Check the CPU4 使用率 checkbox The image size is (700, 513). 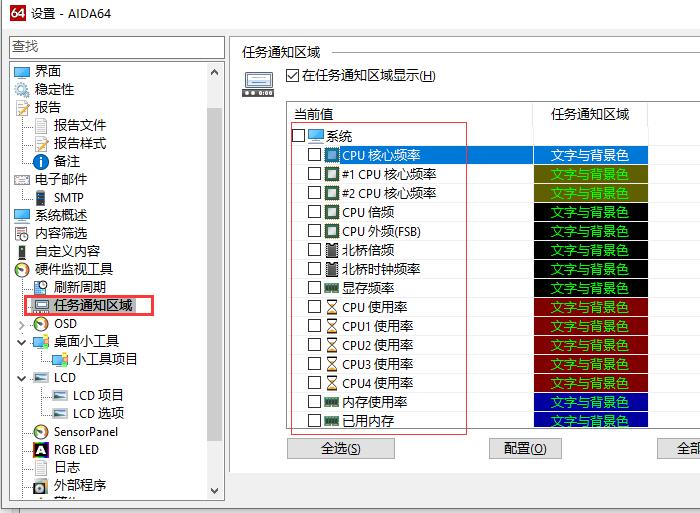tap(315, 383)
